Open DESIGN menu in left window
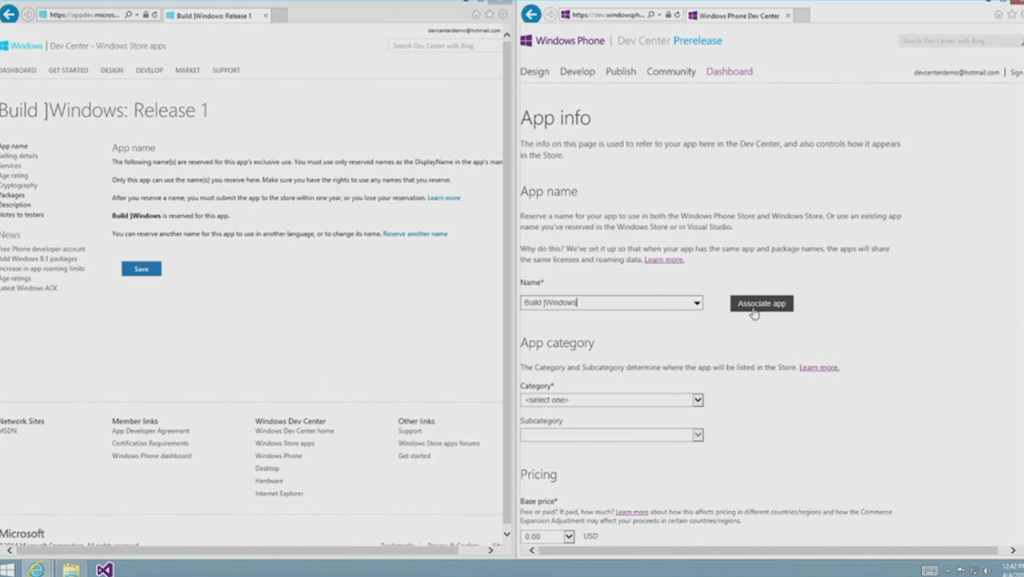This screenshot has width=1024, height=577. click(112, 70)
